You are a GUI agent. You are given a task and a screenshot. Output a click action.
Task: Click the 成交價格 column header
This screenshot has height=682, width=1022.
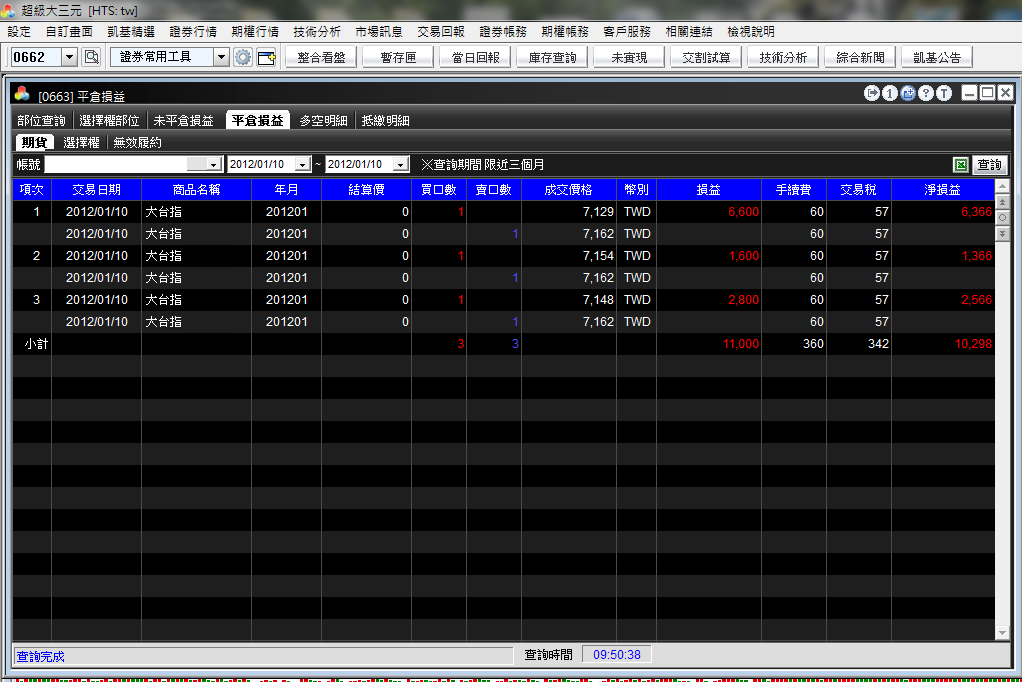568,190
